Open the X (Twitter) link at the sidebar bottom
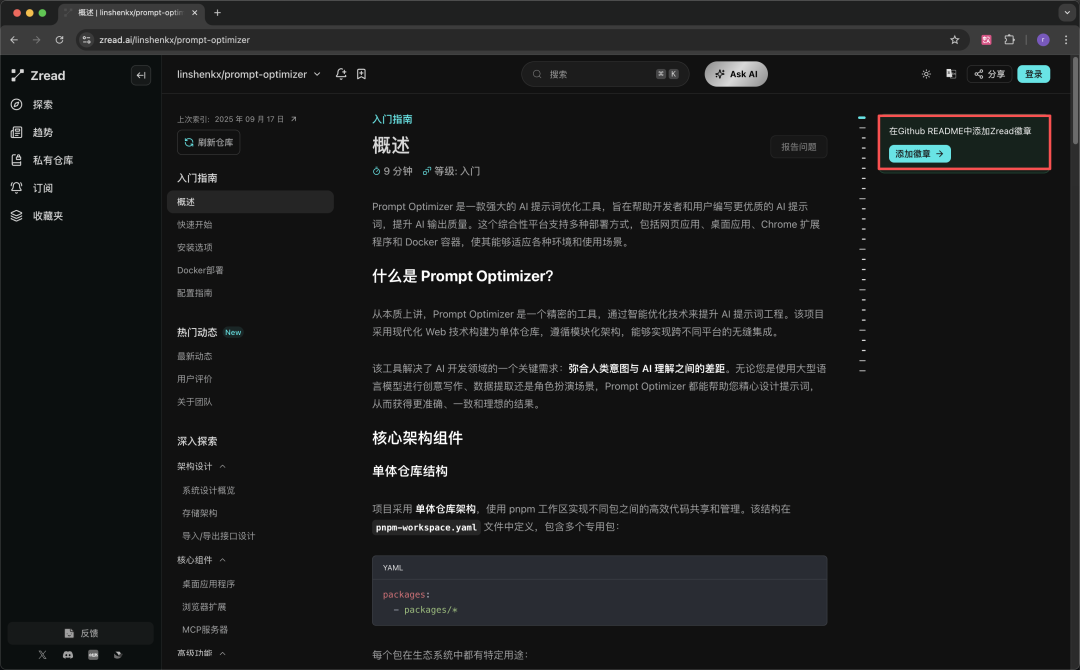Screen dimensions: 1080x670 tap(43, 655)
